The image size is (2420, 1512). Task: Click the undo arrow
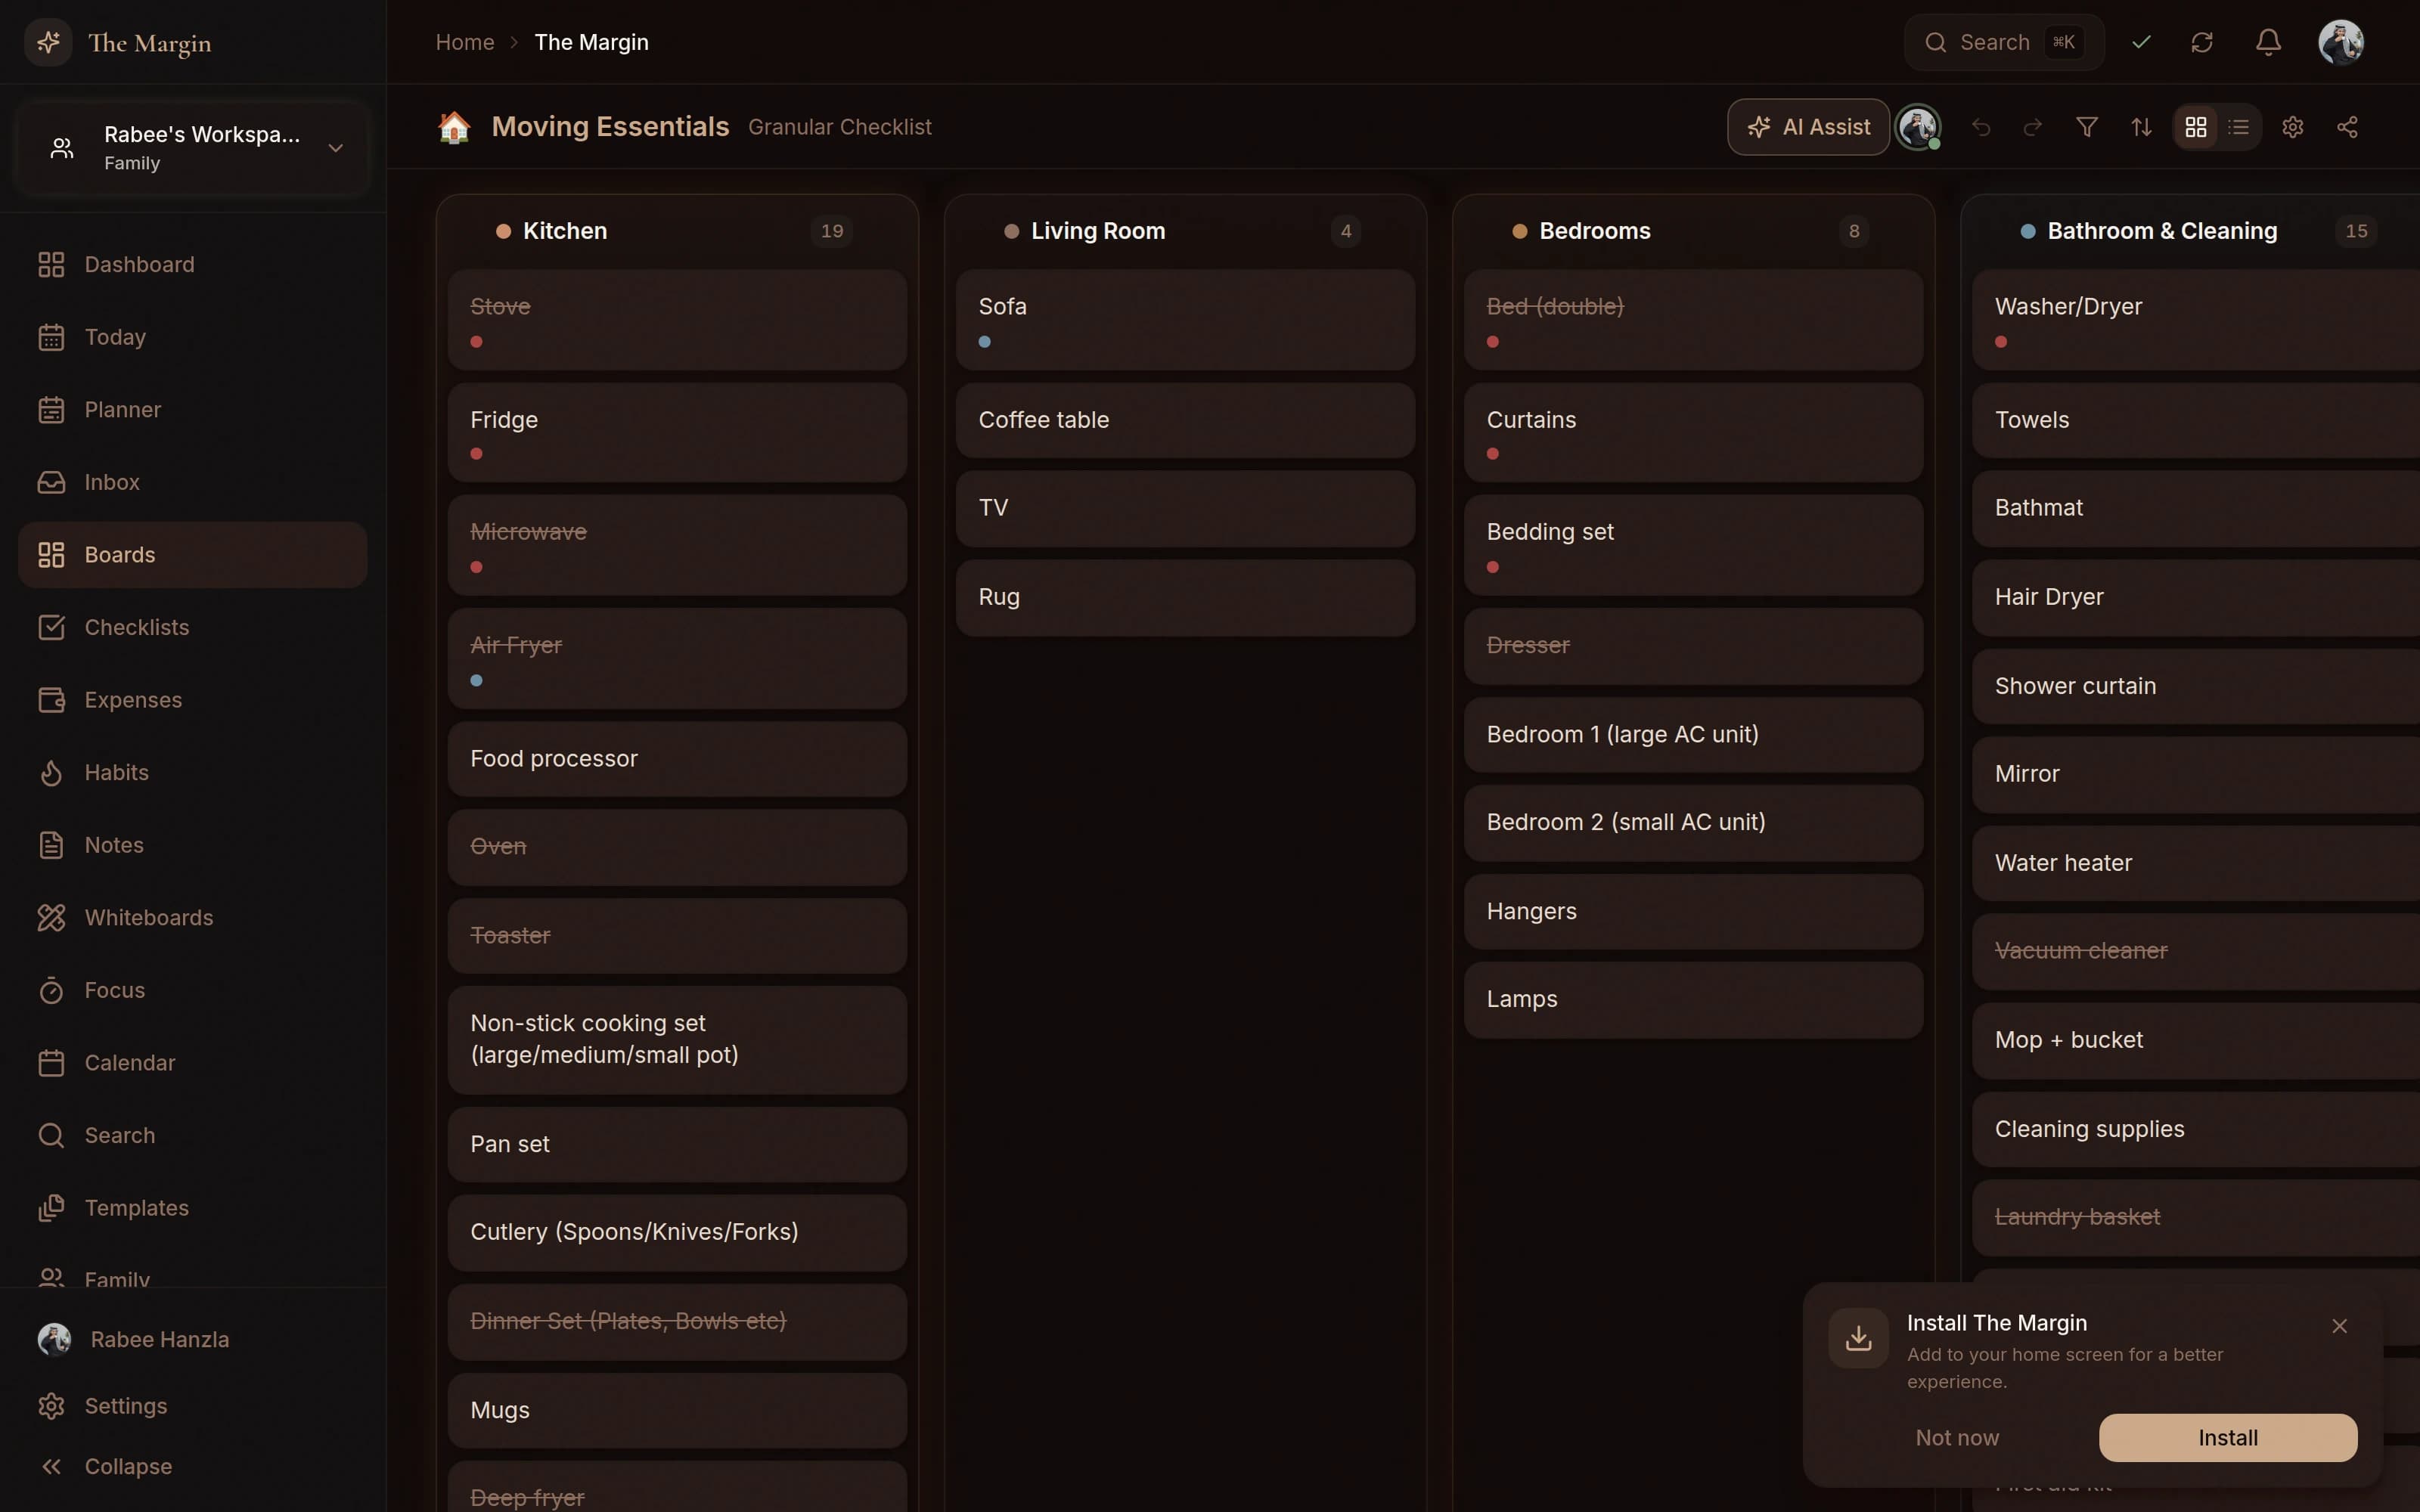tap(1981, 127)
